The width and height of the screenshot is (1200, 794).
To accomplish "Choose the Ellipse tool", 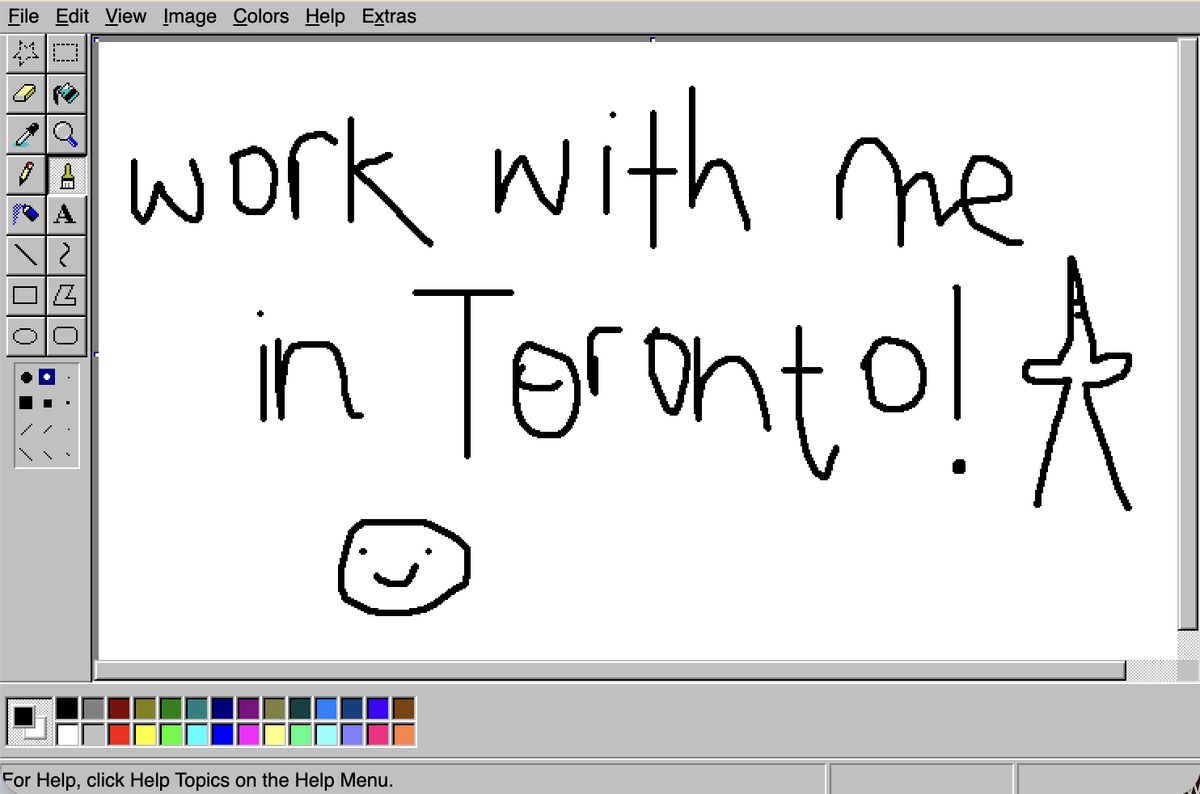I will click(26, 334).
